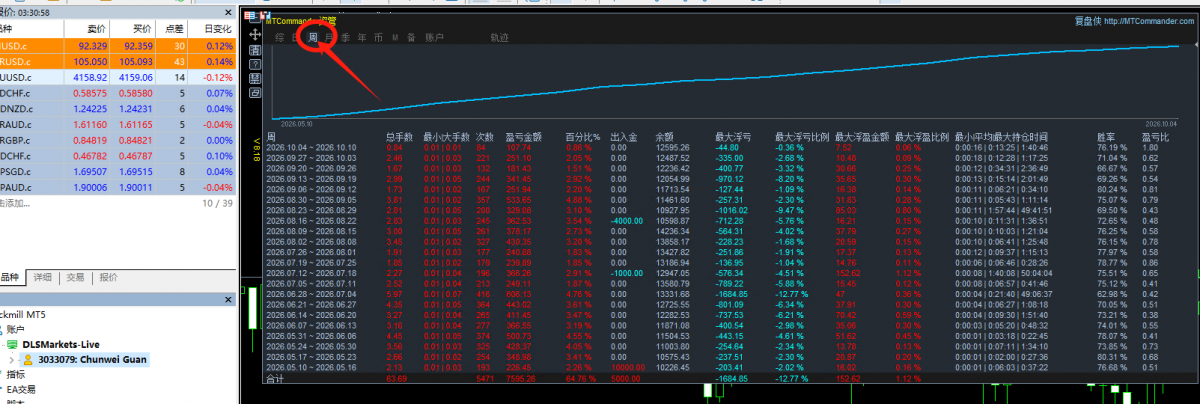This screenshot has width=1200, height=404.
Task: Select the 1.61160 bid price row
Action: [116, 124]
